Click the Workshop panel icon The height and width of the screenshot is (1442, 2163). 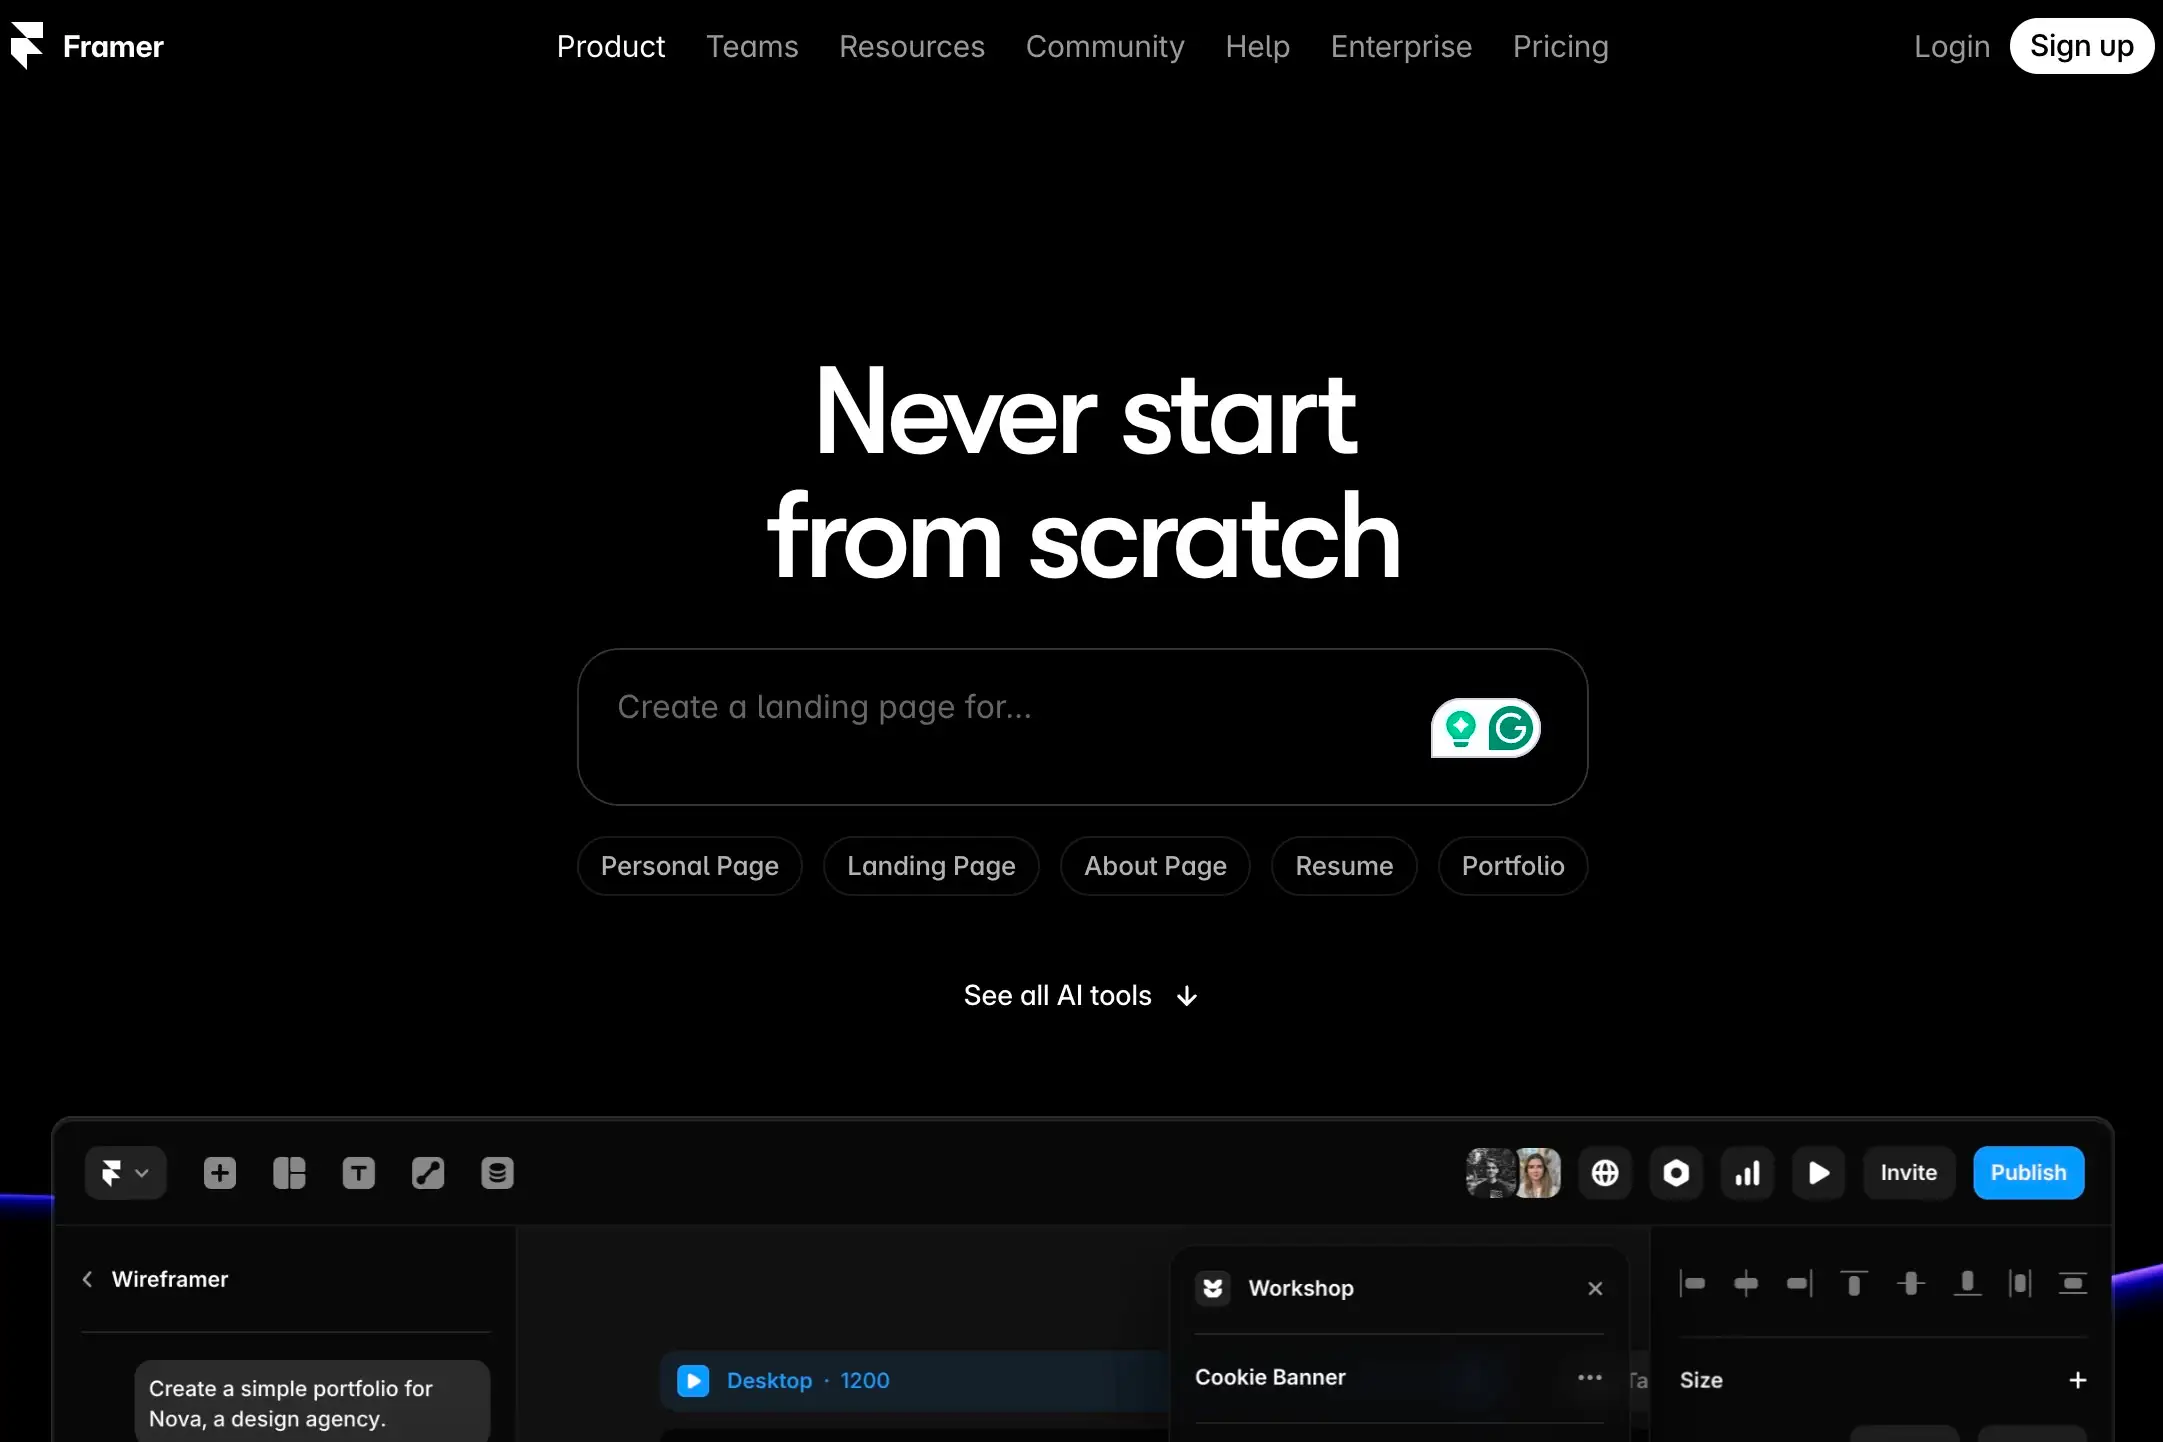(x=1213, y=1288)
